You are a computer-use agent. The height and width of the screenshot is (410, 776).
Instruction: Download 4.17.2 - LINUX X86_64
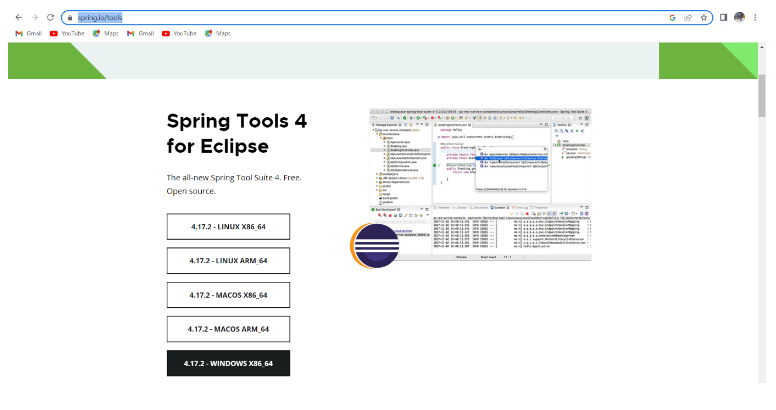pos(228,227)
